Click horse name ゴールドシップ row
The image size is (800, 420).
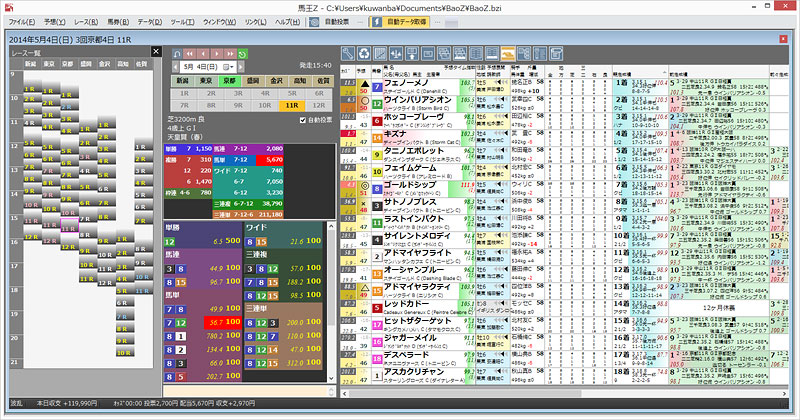click(410, 184)
